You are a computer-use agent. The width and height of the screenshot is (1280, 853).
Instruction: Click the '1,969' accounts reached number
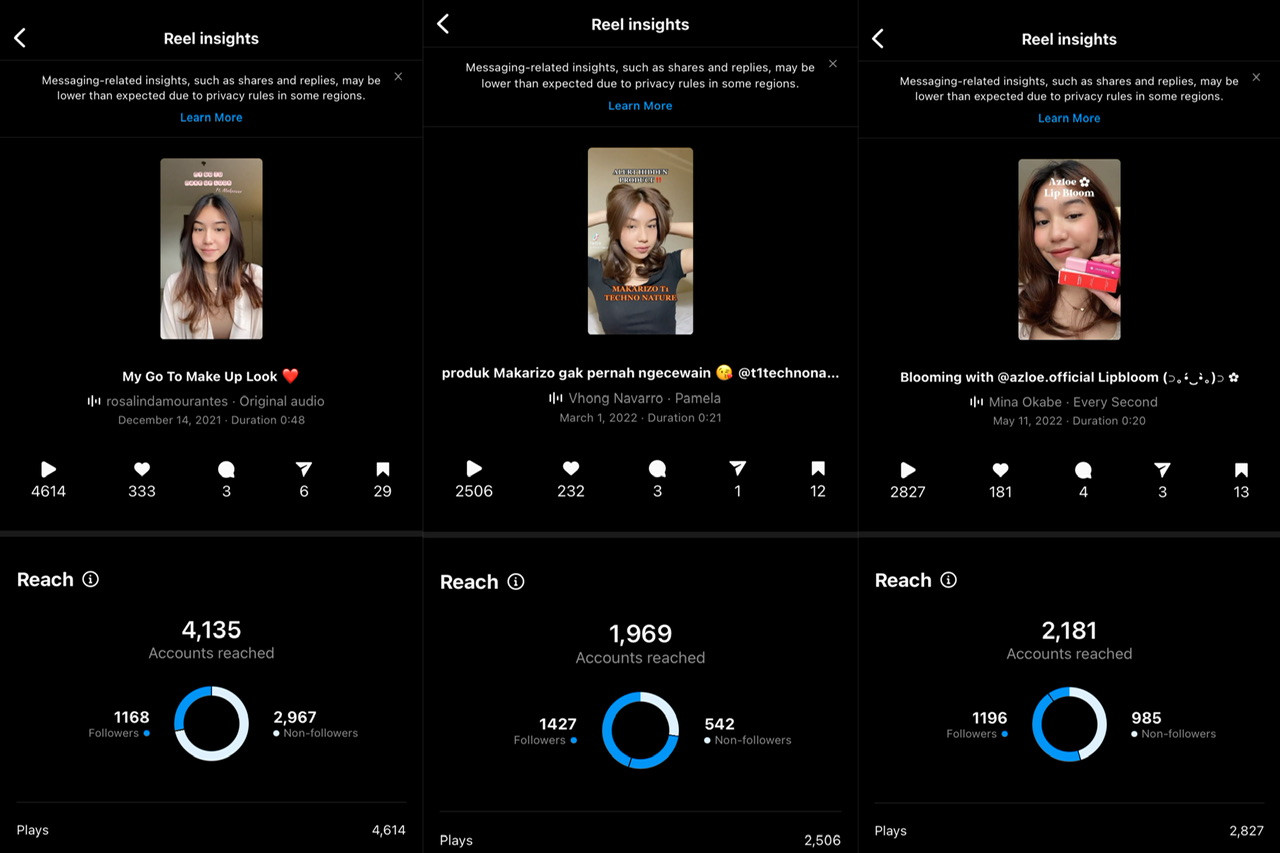tap(640, 634)
